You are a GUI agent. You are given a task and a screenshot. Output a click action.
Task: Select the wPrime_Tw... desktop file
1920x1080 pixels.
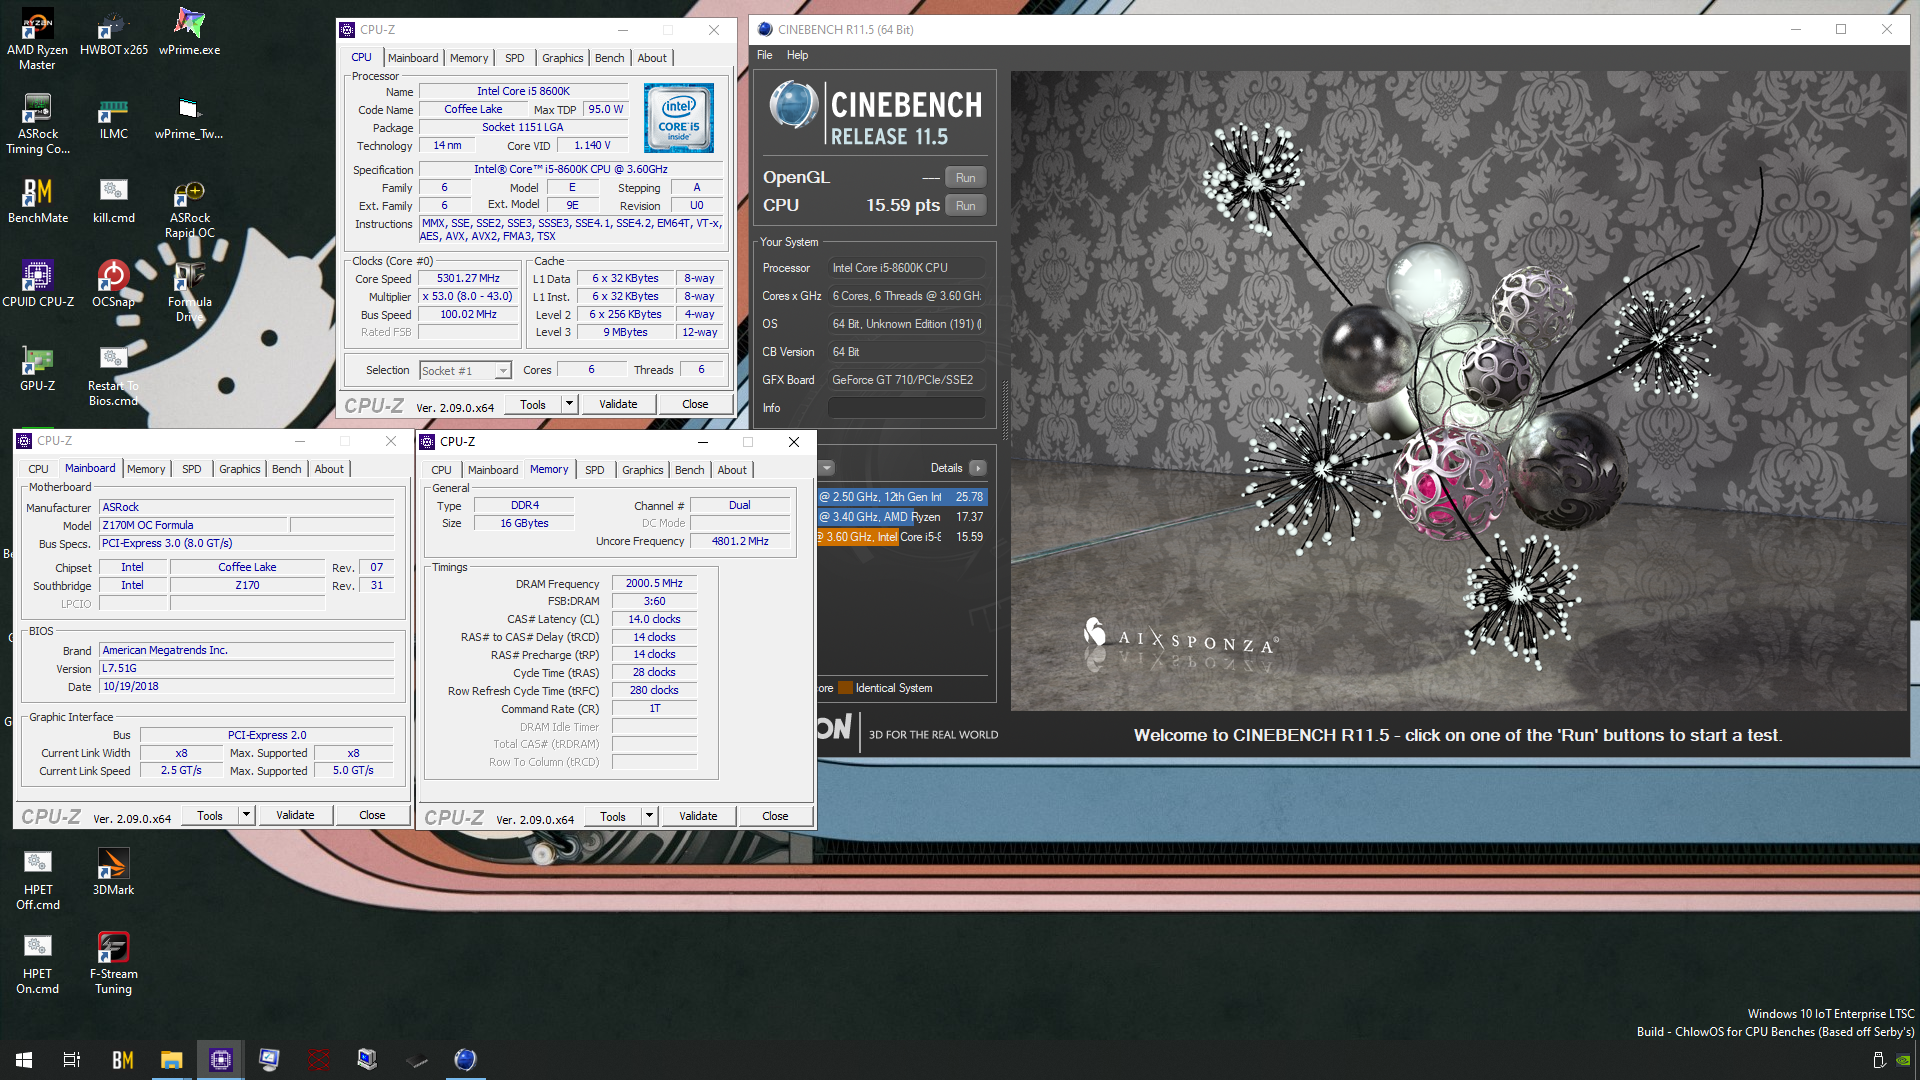(189, 116)
